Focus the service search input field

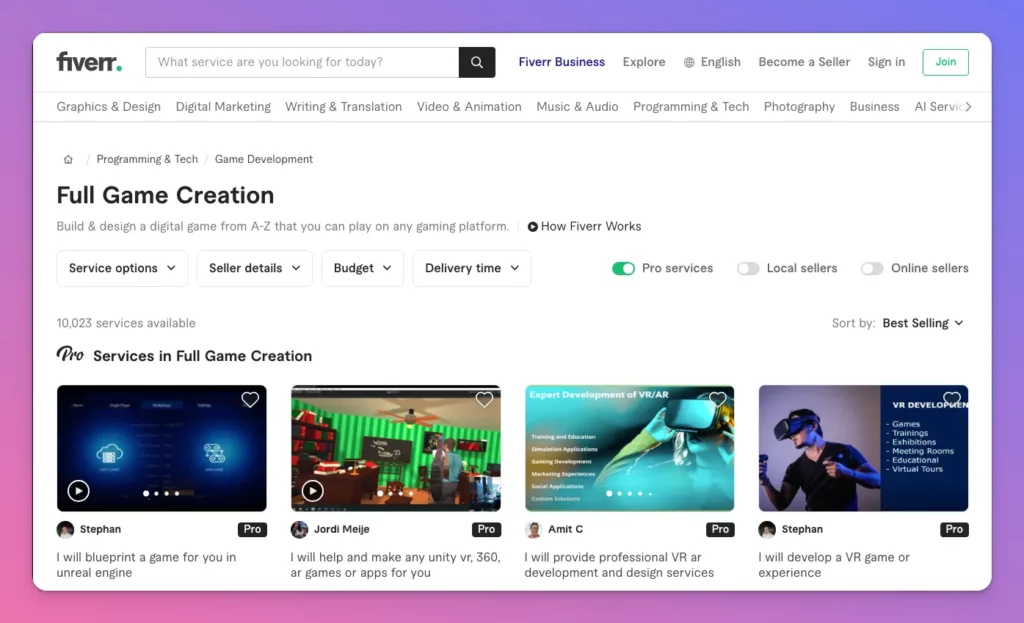tap(302, 62)
